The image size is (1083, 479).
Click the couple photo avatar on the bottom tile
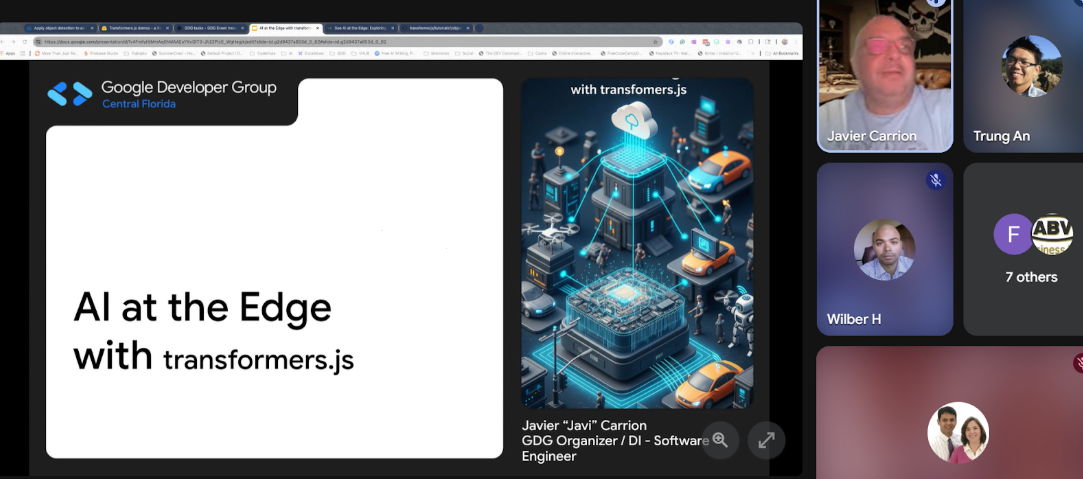(958, 432)
